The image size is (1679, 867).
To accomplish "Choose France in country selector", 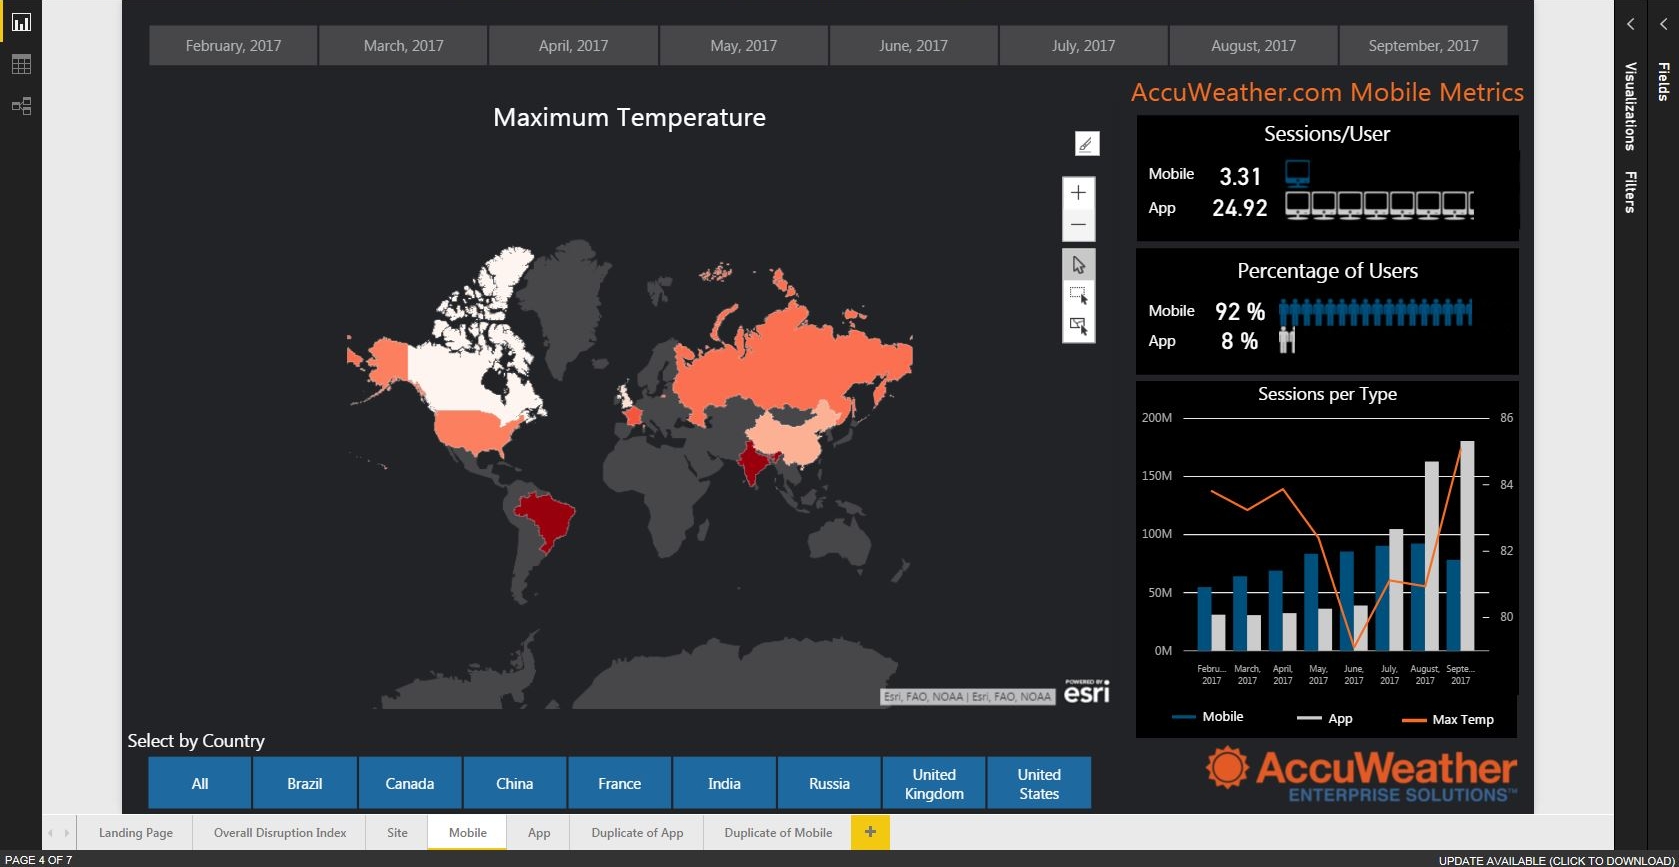I will (620, 783).
